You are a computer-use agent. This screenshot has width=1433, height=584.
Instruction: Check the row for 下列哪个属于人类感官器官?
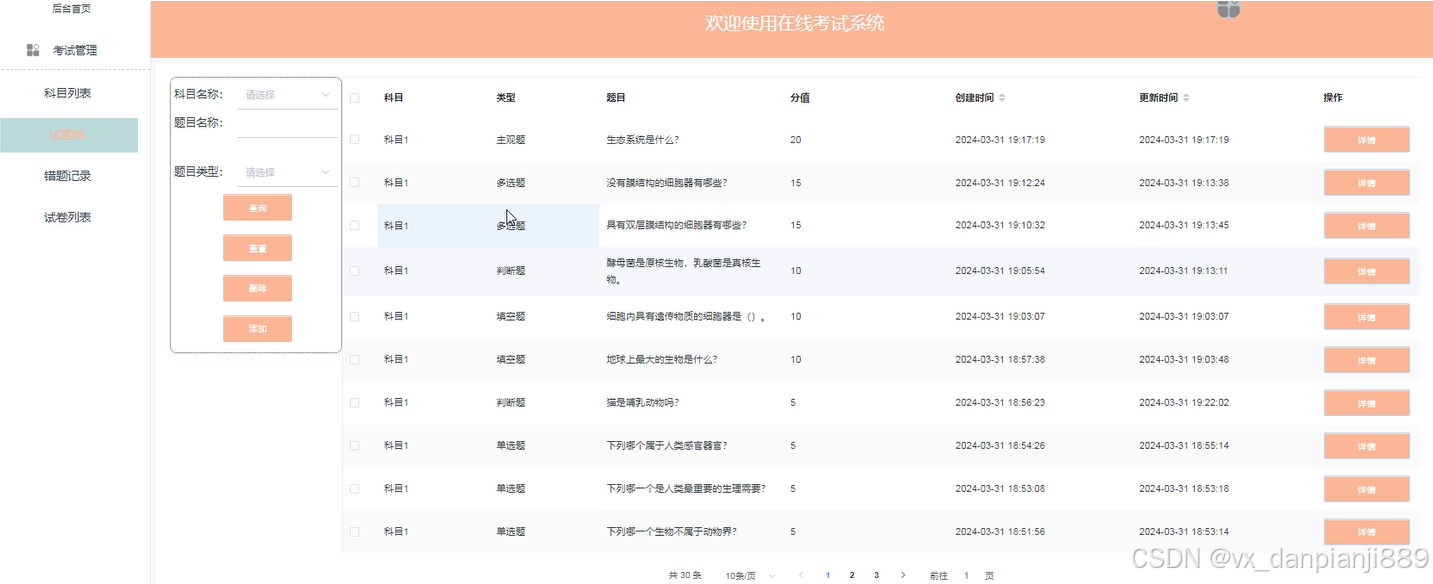point(355,445)
